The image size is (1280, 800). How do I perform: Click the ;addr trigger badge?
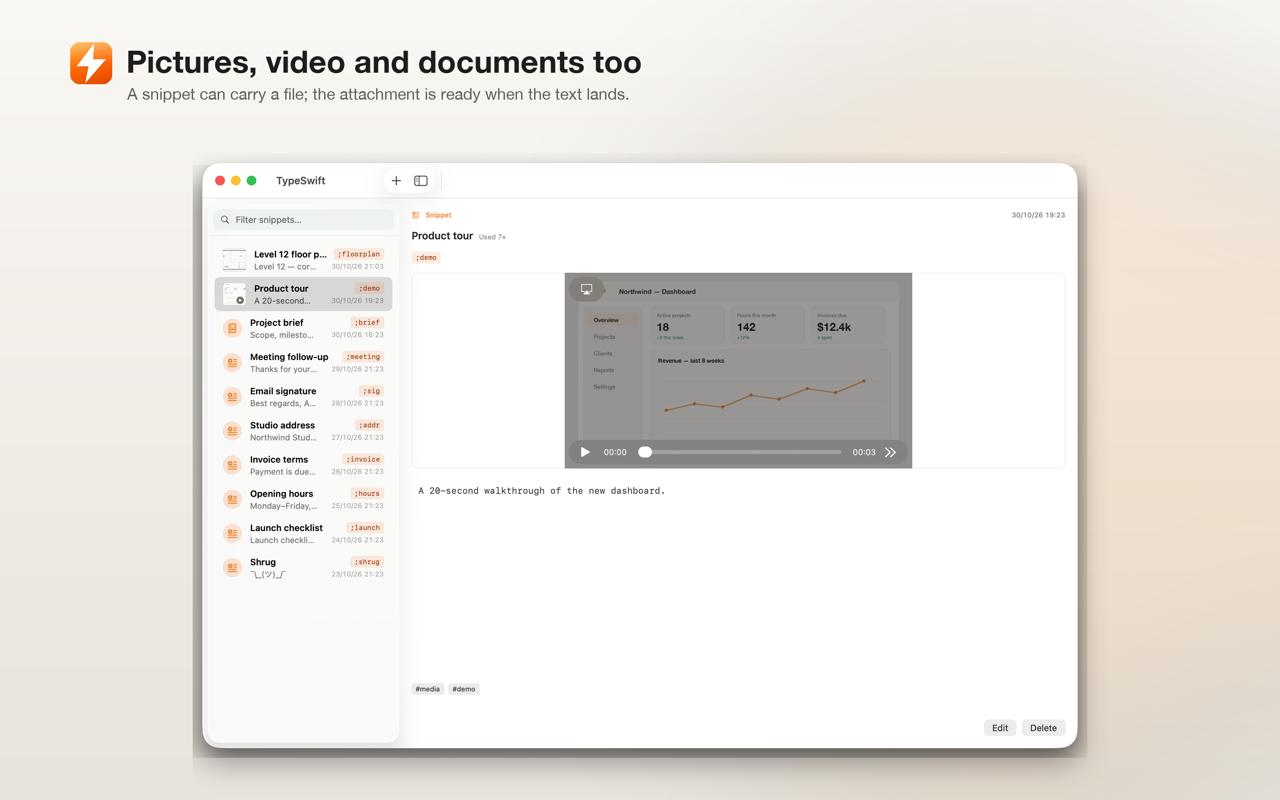point(369,425)
